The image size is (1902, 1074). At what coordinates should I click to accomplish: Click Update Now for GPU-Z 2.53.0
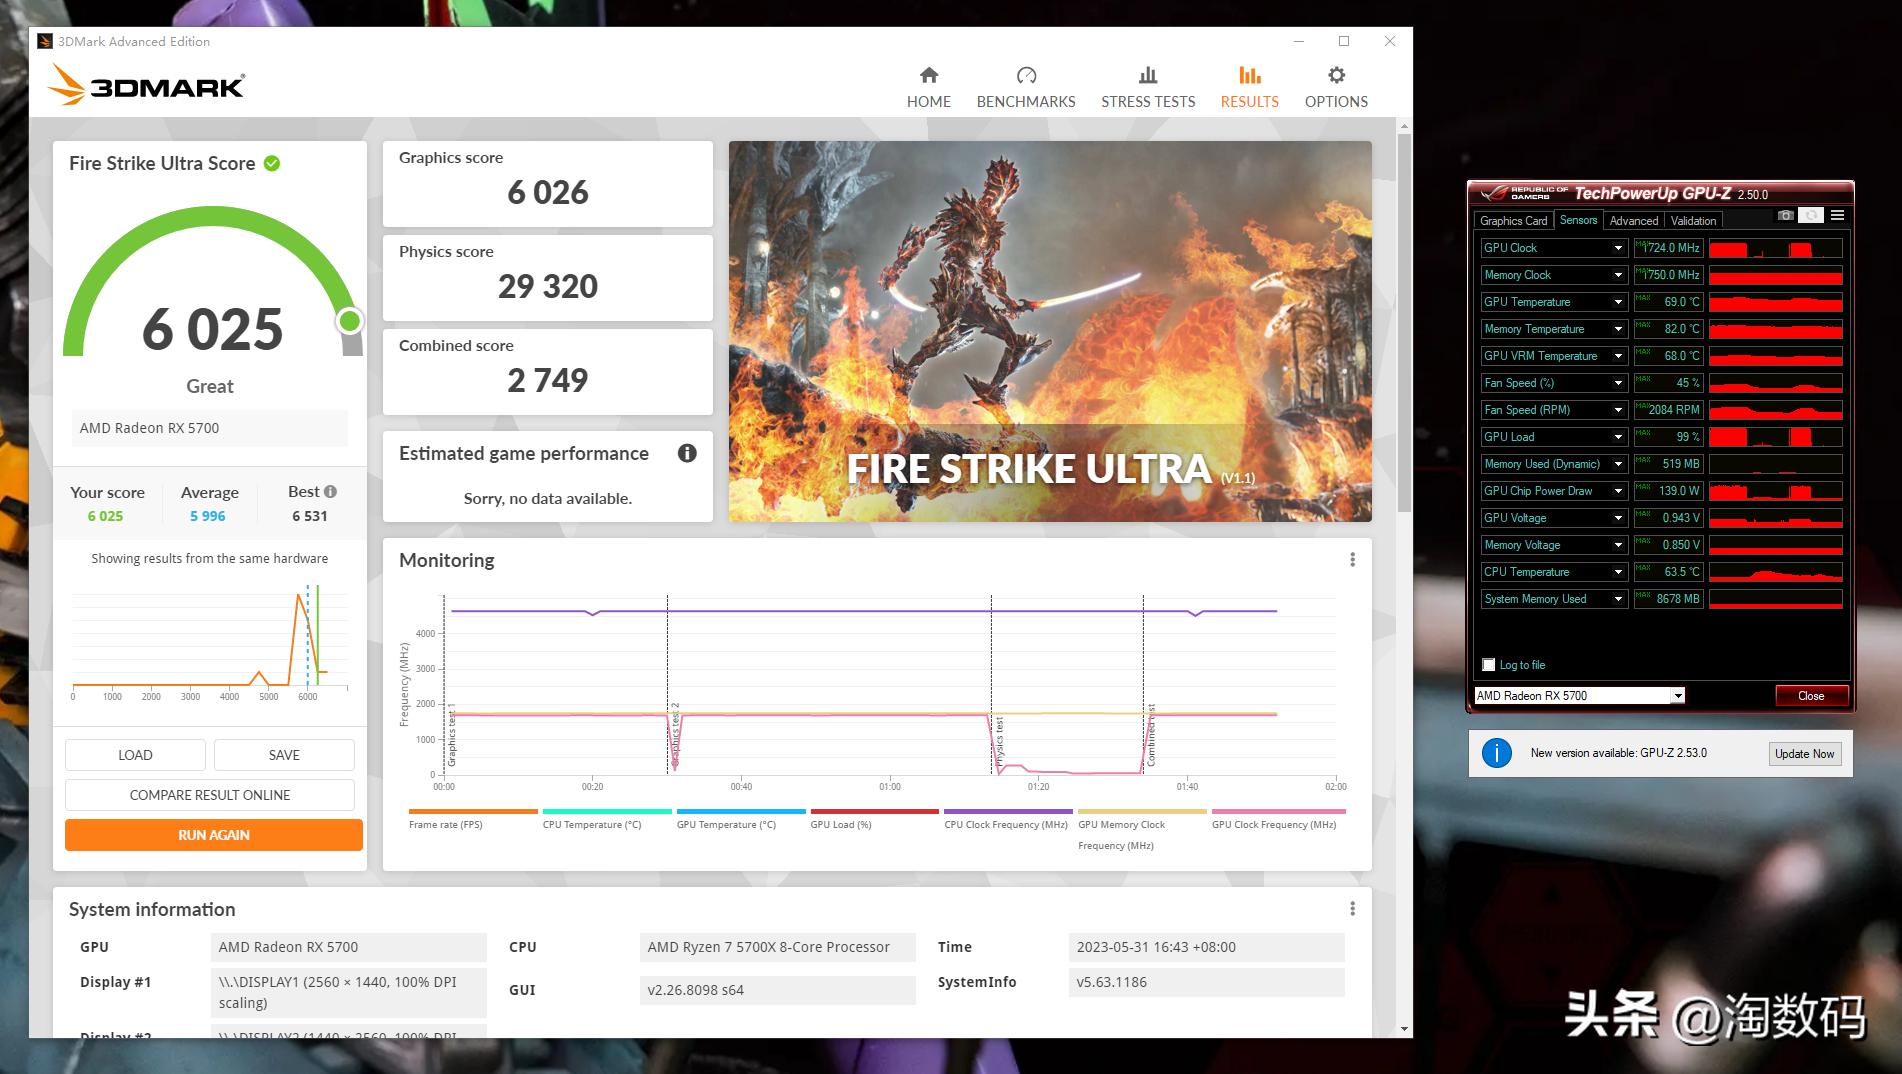tap(1804, 754)
